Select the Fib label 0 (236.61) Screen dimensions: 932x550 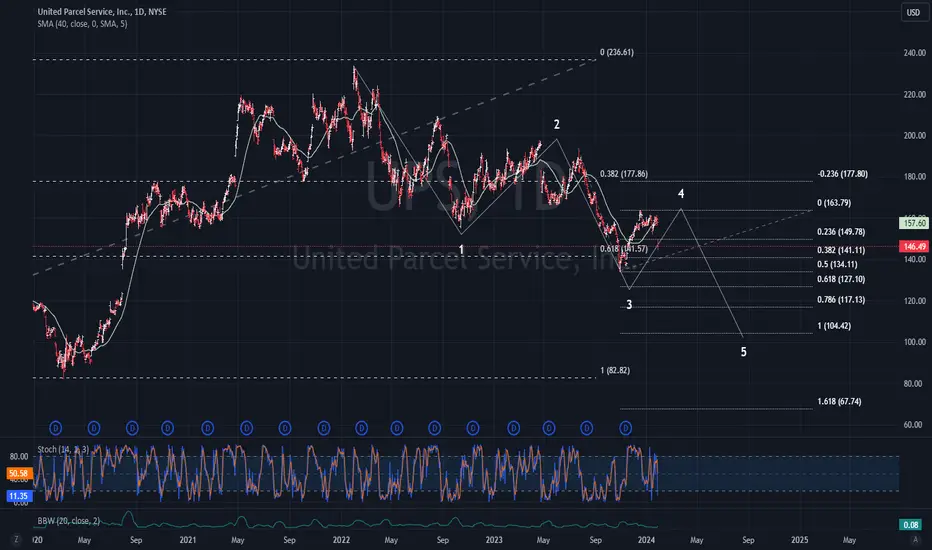coord(616,52)
